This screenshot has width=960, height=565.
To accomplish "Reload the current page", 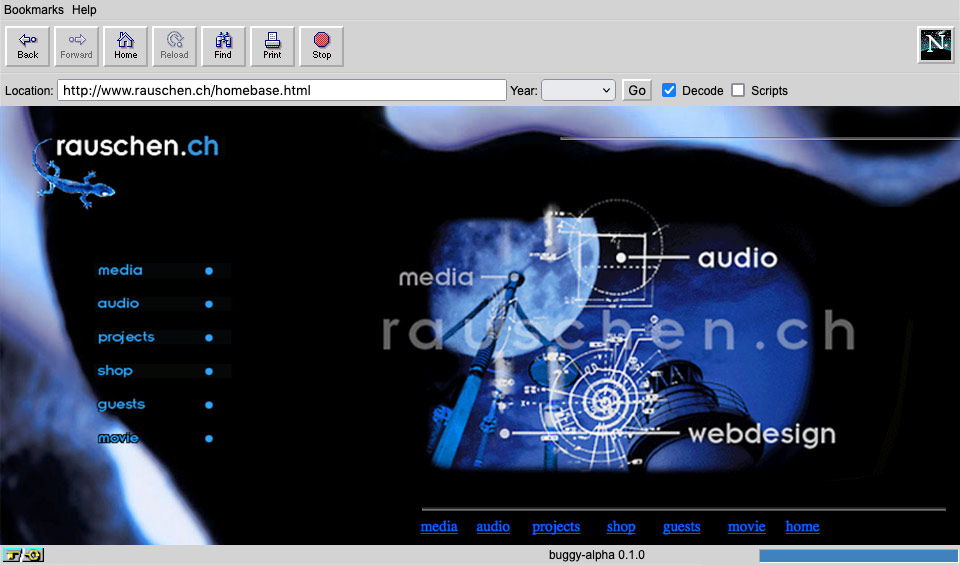I will 174,47.
